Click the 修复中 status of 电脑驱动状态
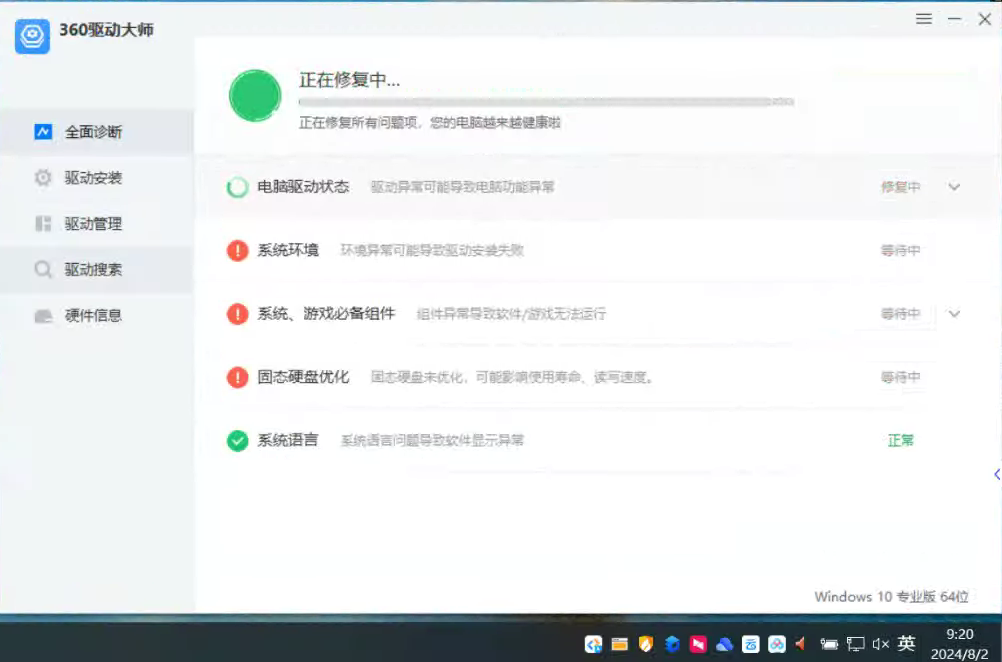The image size is (1002, 662). (x=900, y=187)
